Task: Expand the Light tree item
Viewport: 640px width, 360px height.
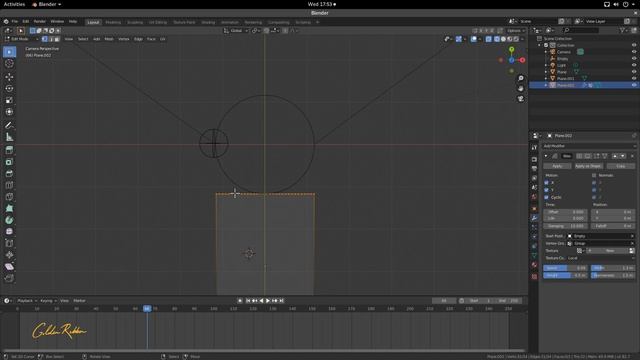Action: coord(546,65)
